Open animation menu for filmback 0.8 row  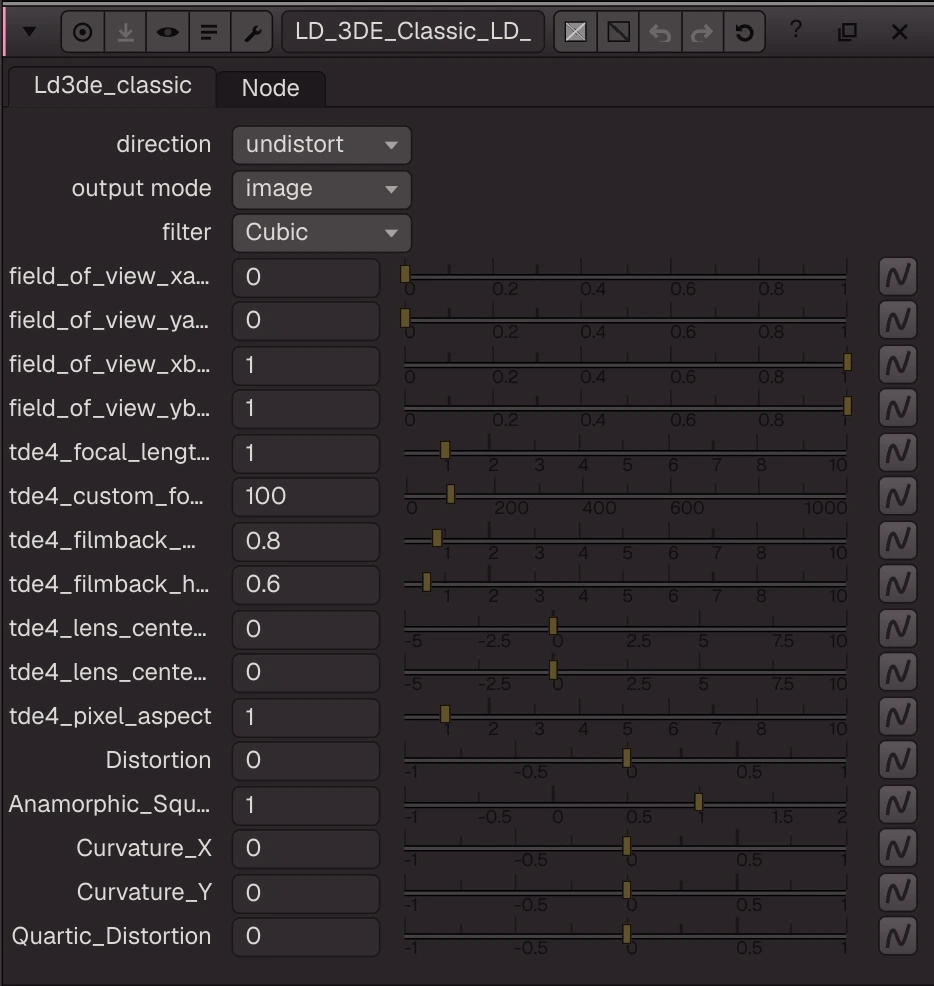click(x=898, y=541)
